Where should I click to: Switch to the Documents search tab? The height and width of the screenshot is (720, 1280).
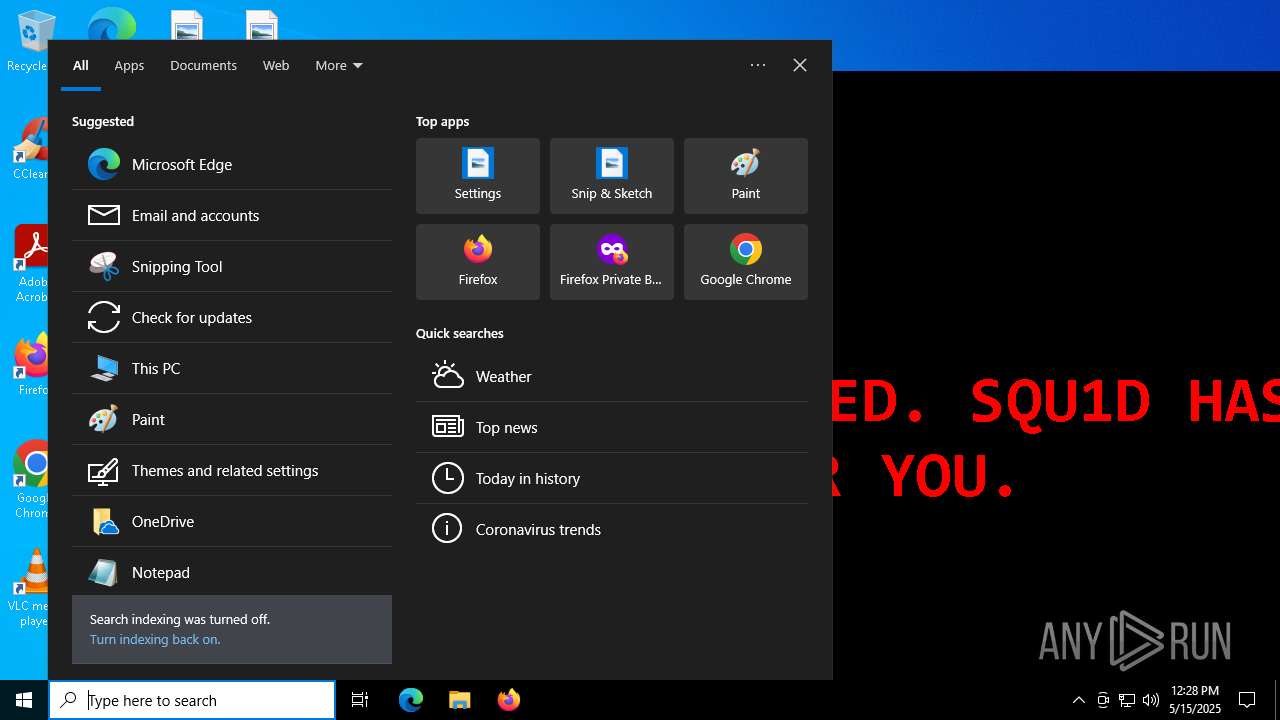point(203,65)
